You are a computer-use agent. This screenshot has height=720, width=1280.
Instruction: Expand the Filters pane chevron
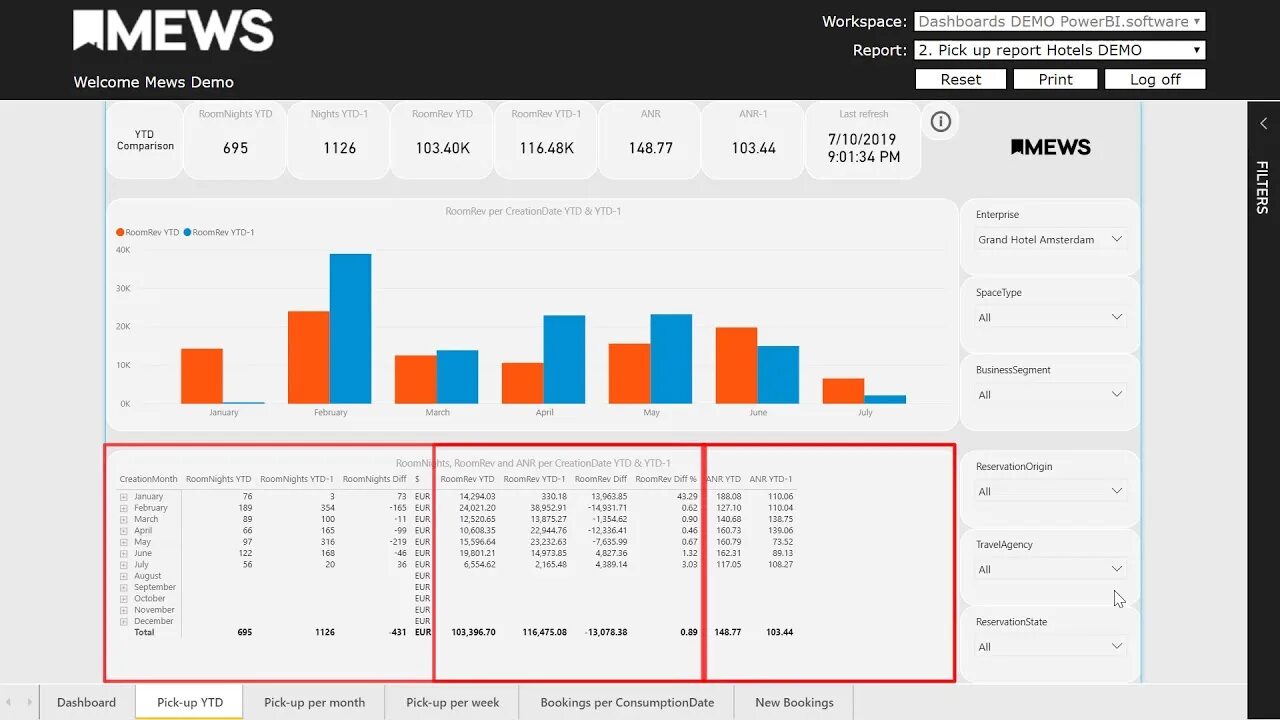[1263, 123]
